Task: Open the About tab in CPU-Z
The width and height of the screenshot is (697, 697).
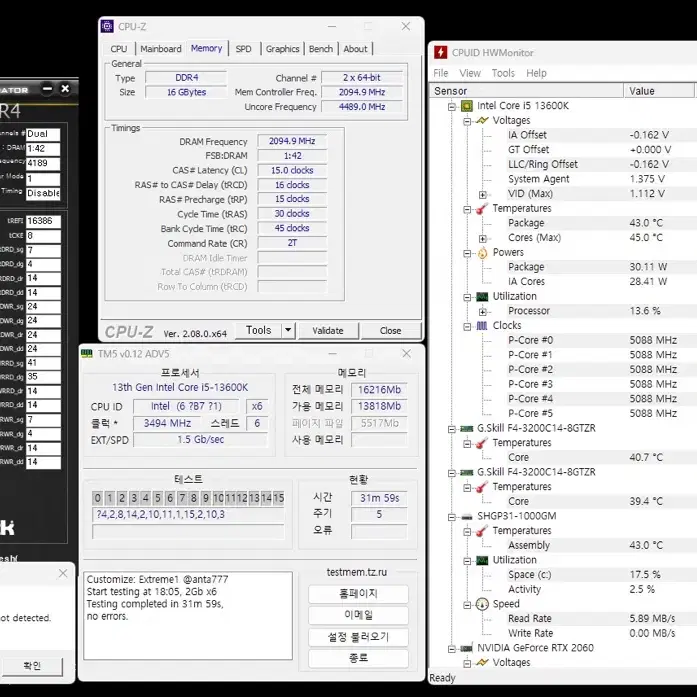Action: (x=355, y=49)
